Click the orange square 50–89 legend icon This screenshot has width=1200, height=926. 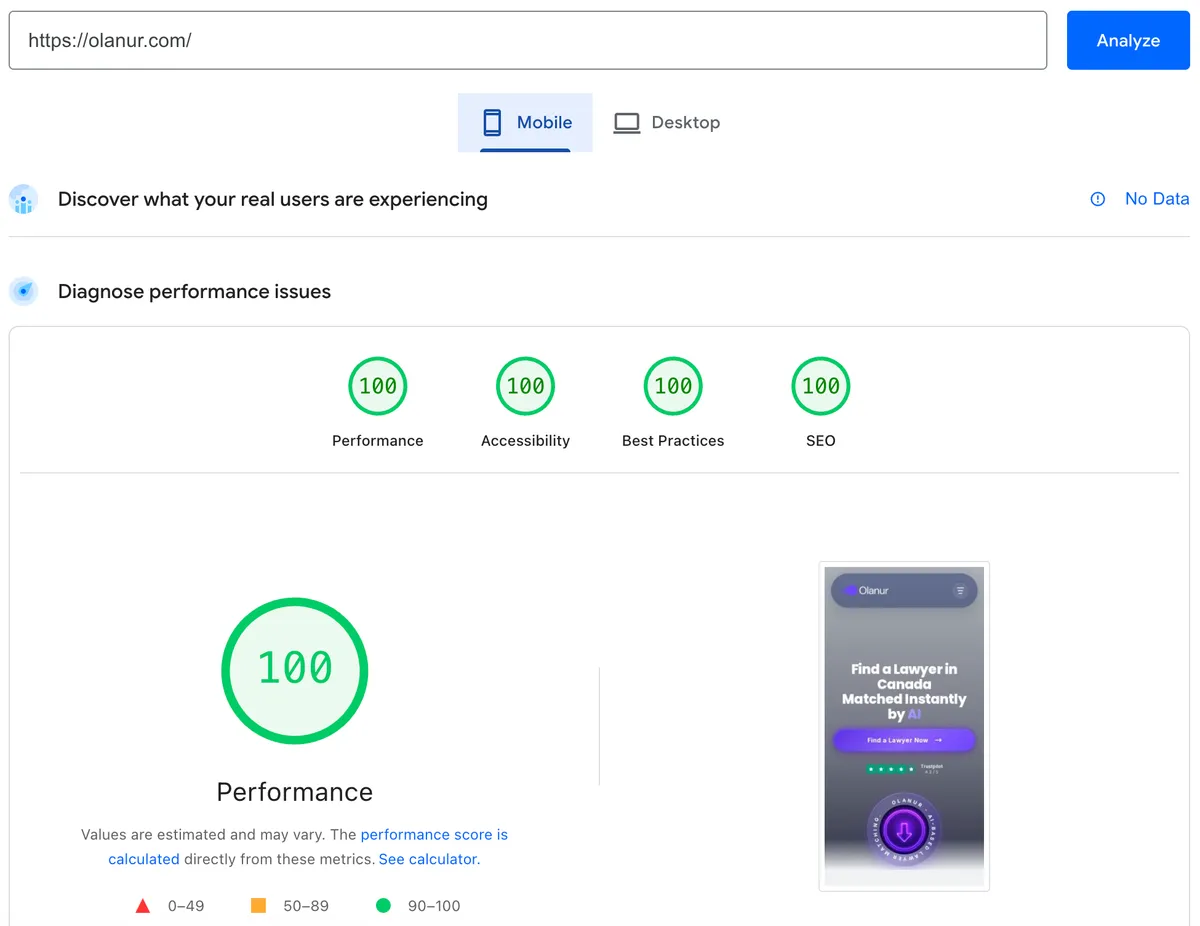click(258, 906)
